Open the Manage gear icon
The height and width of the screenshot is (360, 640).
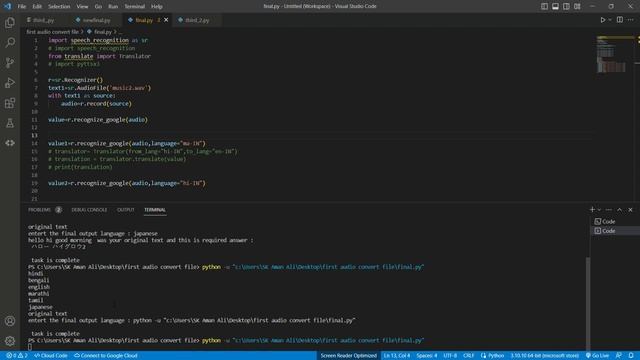[x=10, y=341]
